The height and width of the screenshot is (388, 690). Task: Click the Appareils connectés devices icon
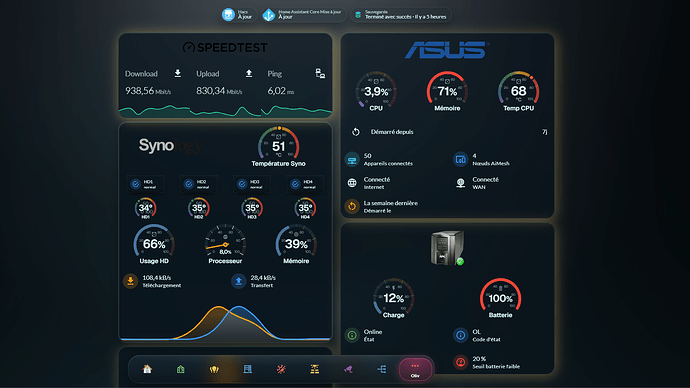pos(352,159)
